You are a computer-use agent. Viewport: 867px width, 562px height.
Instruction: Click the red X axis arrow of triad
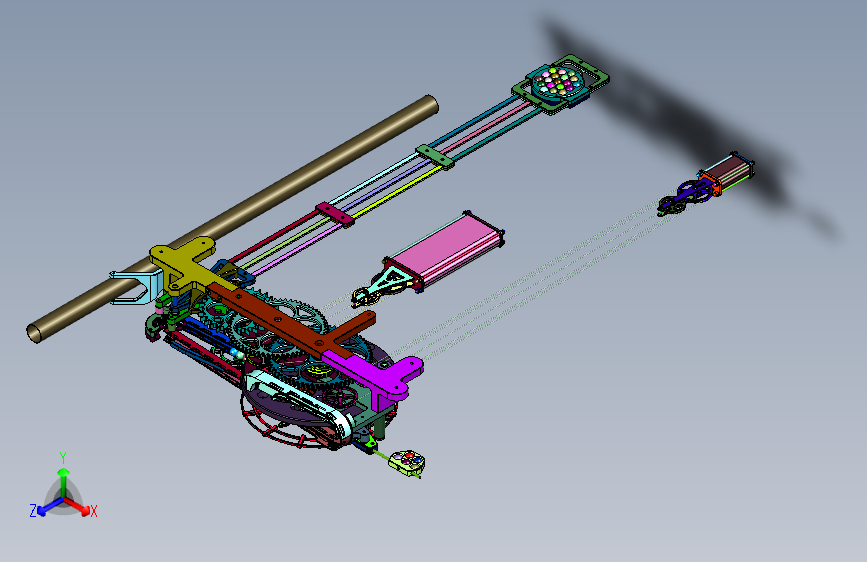(x=78, y=506)
